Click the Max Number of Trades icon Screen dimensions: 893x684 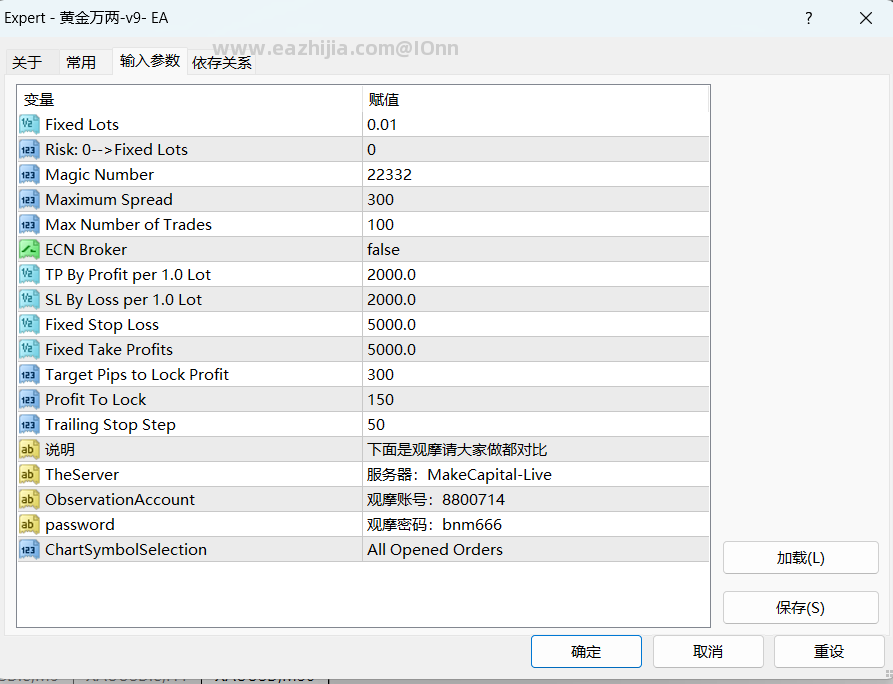(29, 224)
